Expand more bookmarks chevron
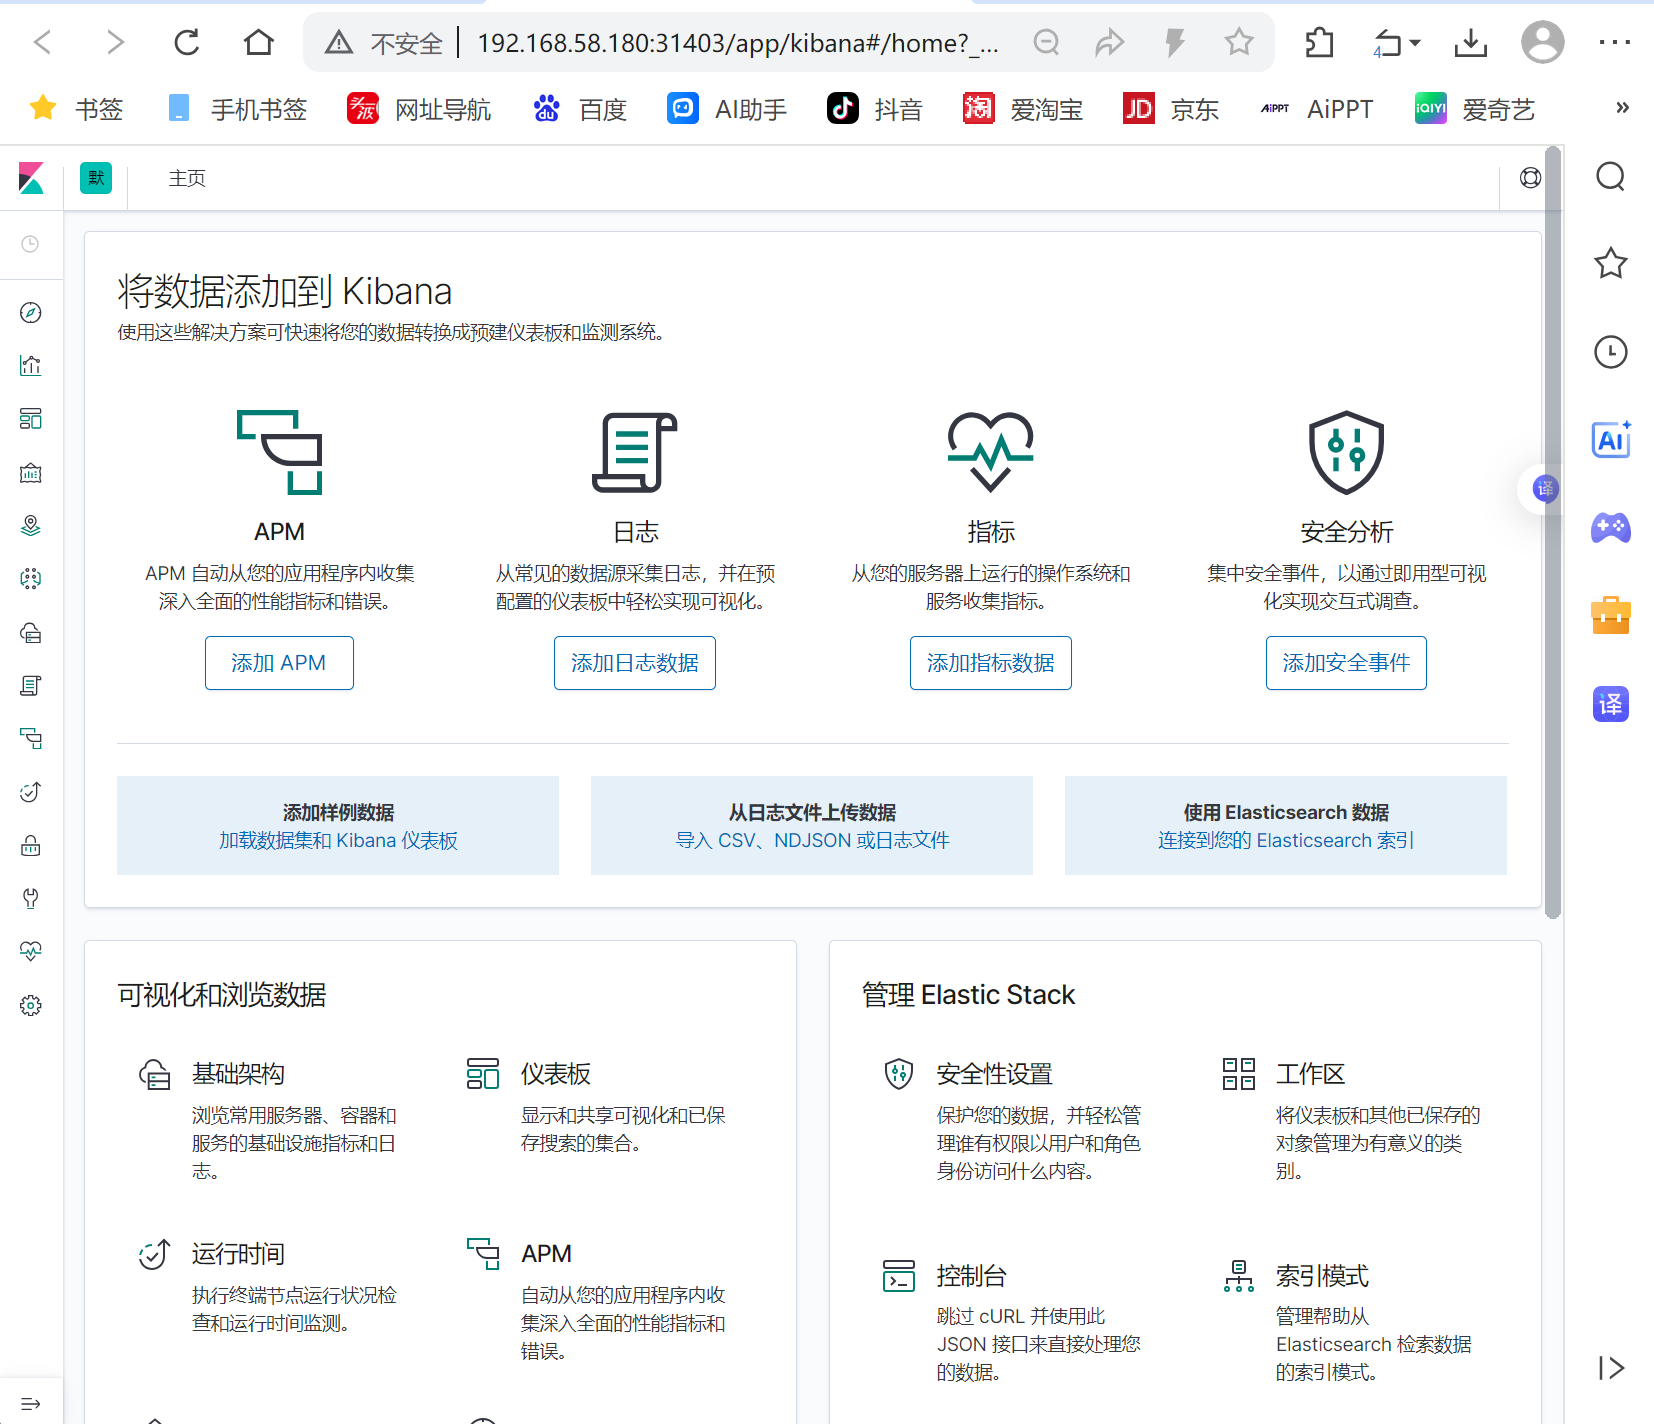This screenshot has height=1424, width=1654. (1622, 107)
